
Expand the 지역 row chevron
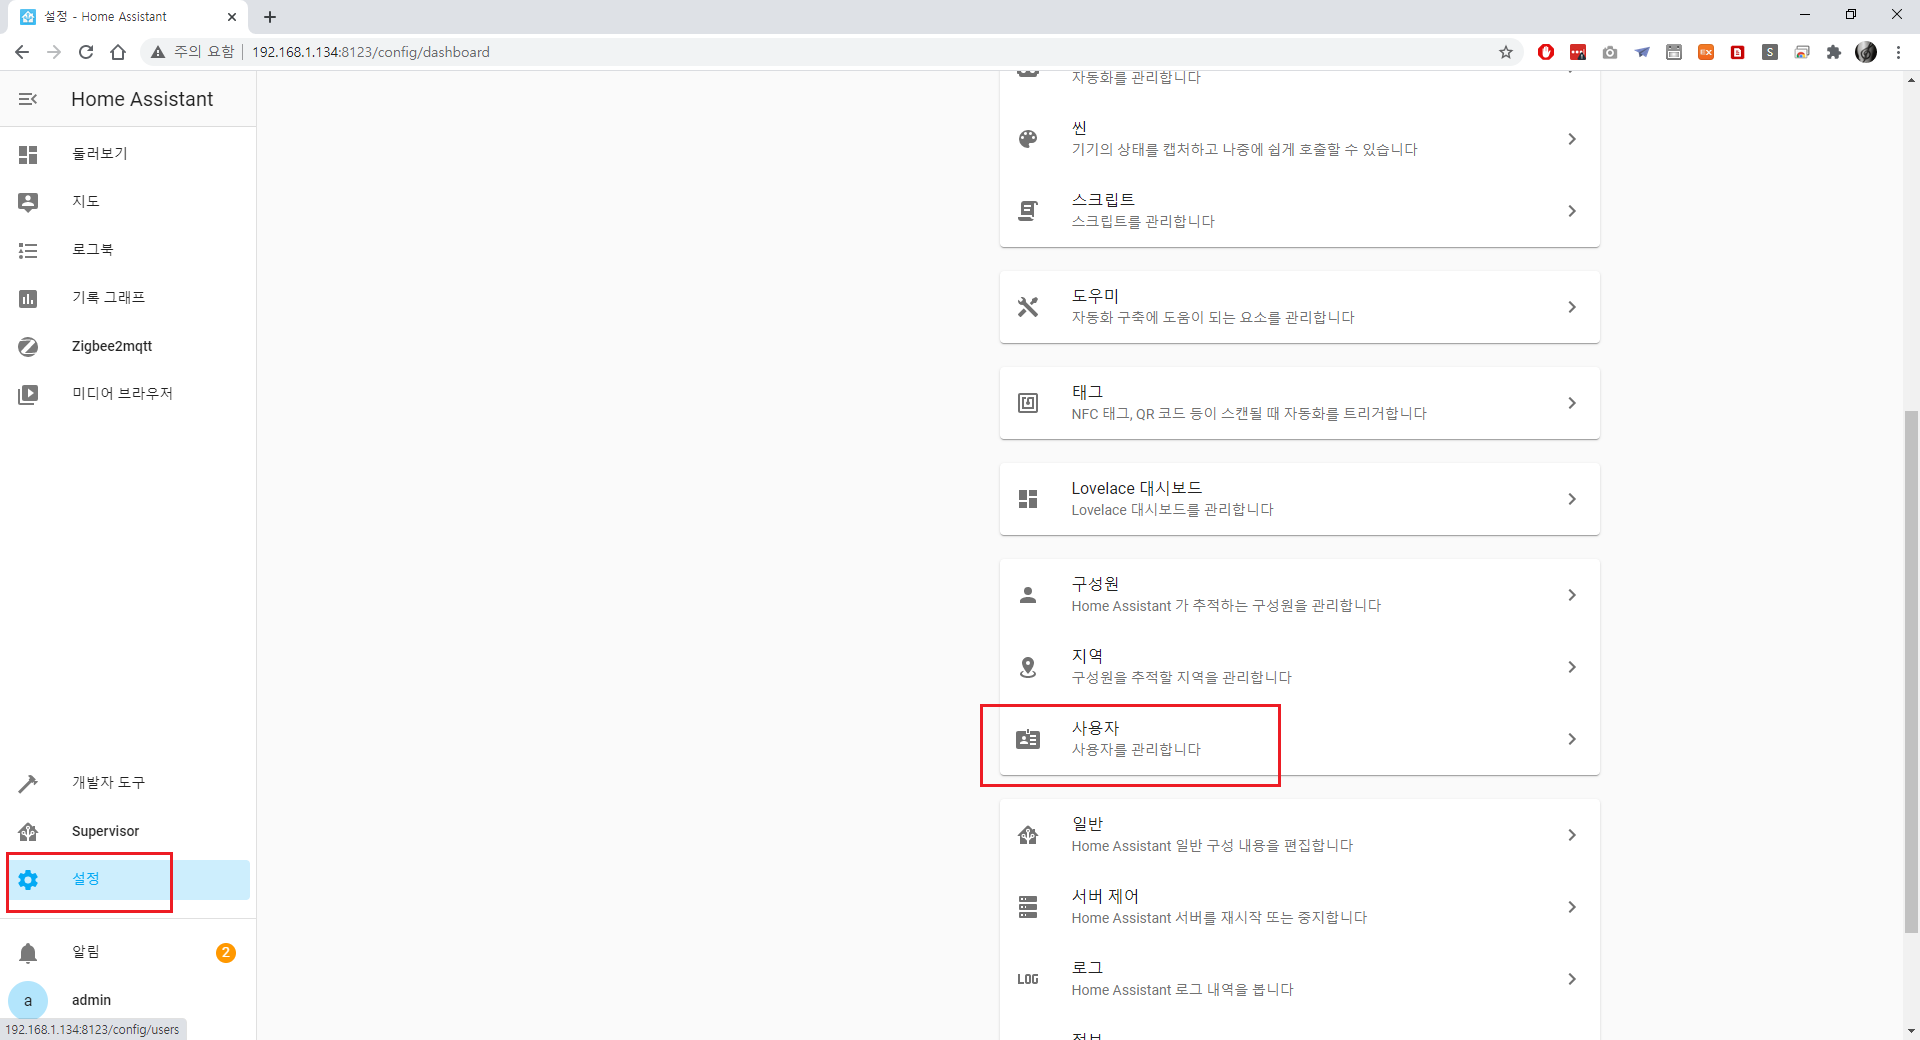[1572, 667]
